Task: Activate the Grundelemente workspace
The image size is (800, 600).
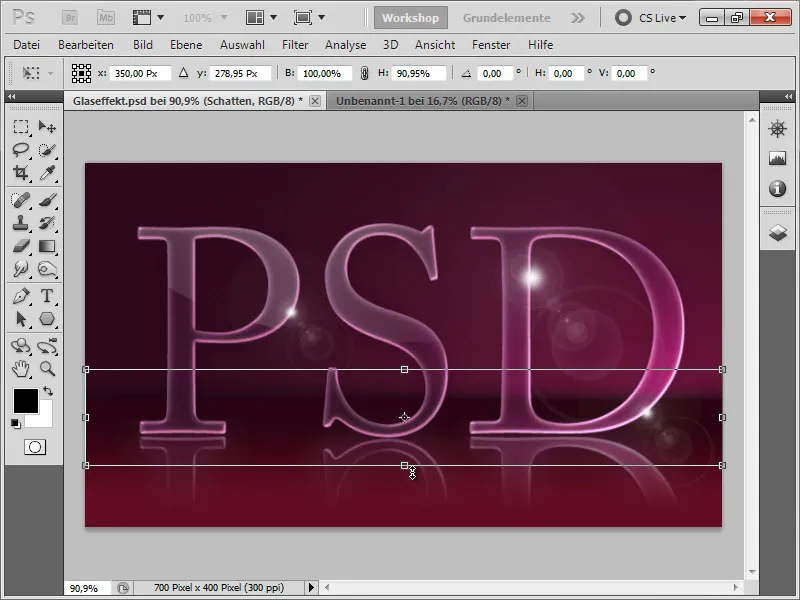Action: 507,18
